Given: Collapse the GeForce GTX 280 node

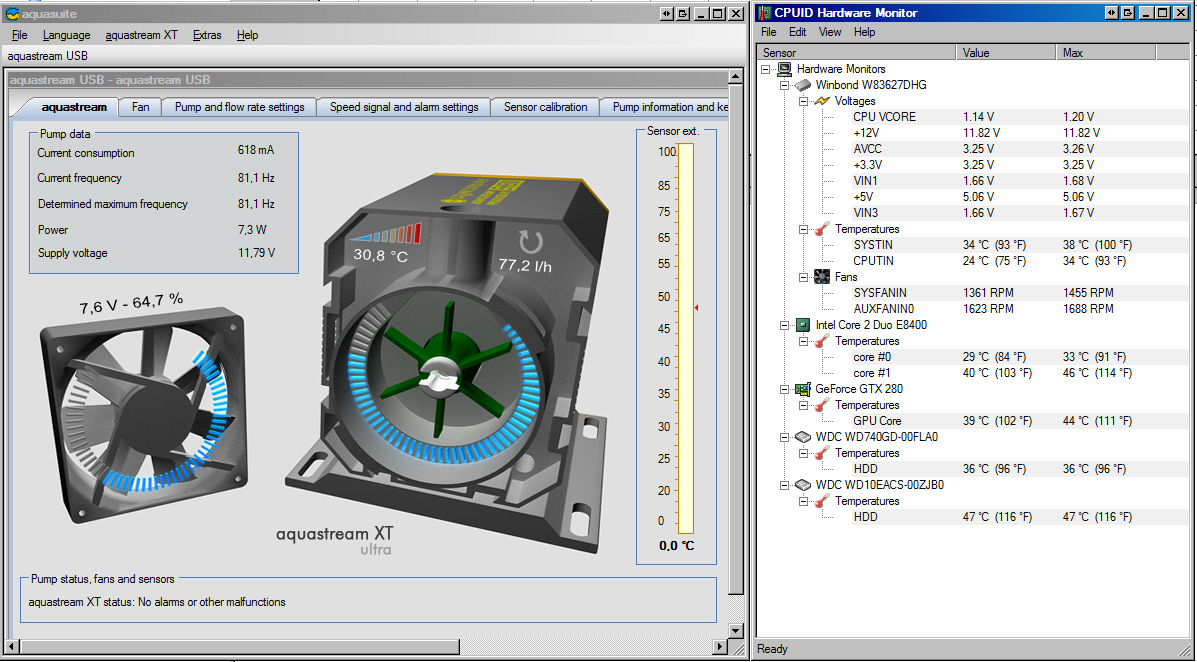Looking at the screenshot, I should 784,389.
